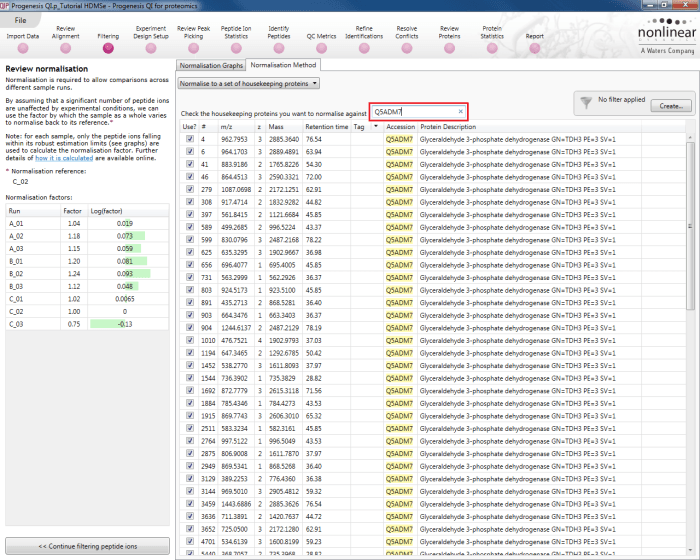Image resolution: width=700 pixels, height=560 pixels.
Task: Open the File menu
Action: pos(20,20)
